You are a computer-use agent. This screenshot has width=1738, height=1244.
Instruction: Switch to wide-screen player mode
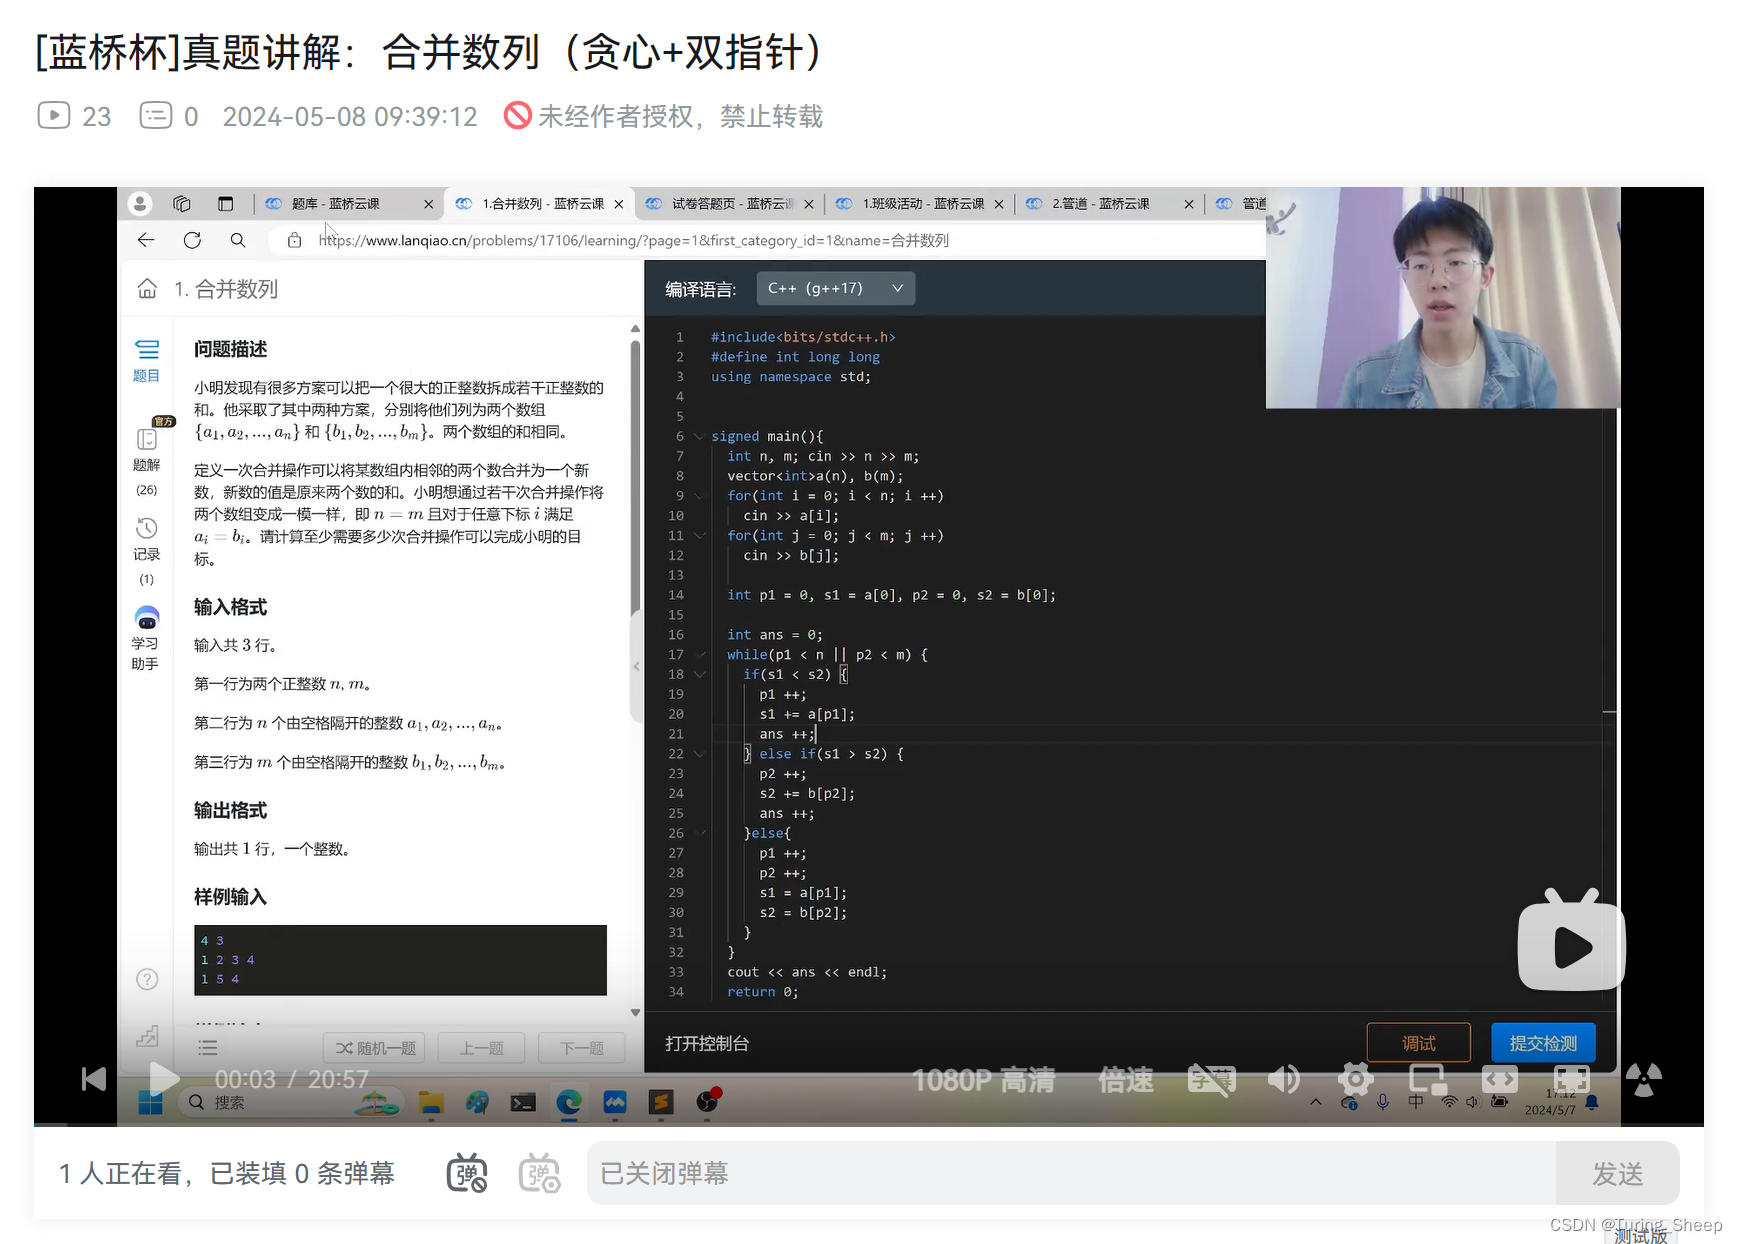point(1499,1079)
